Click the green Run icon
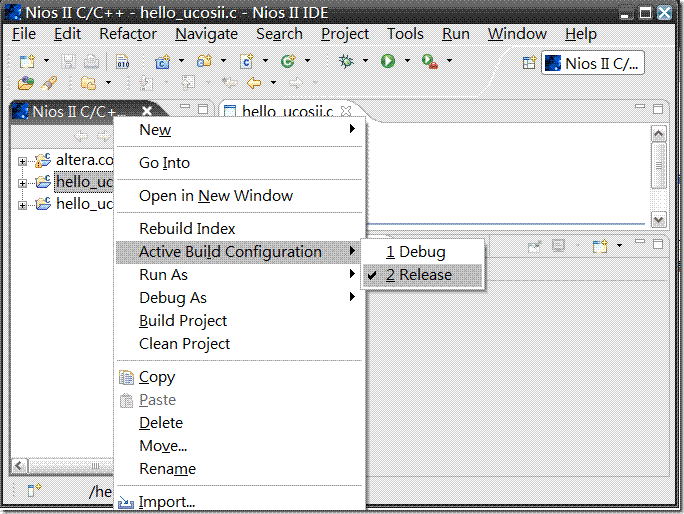 tap(388, 61)
